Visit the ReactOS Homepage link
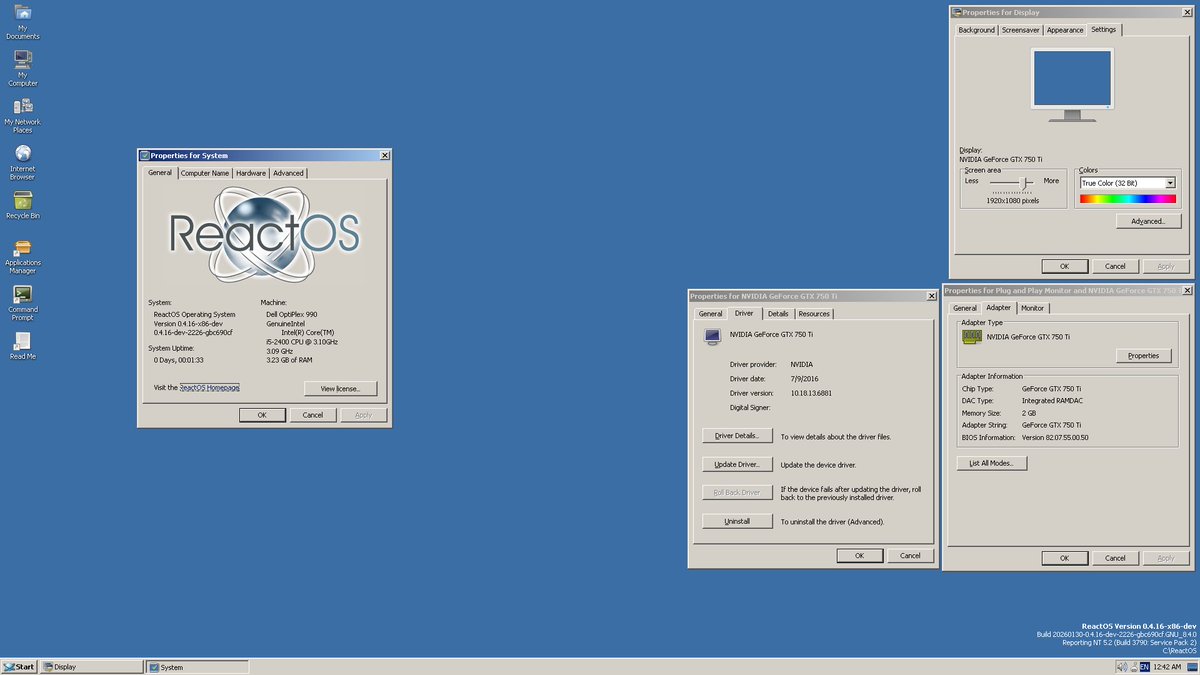Viewport: 1200px width, 675px height. click(x=210, y=387)
